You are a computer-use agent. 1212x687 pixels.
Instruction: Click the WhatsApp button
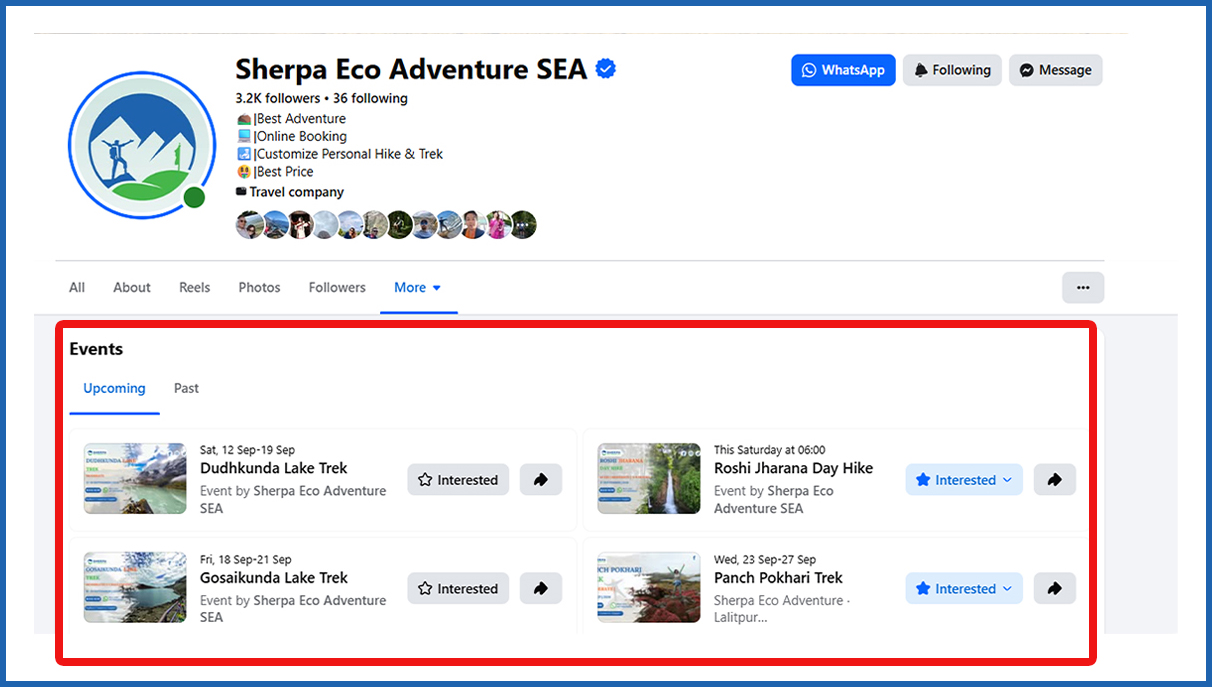843,70
